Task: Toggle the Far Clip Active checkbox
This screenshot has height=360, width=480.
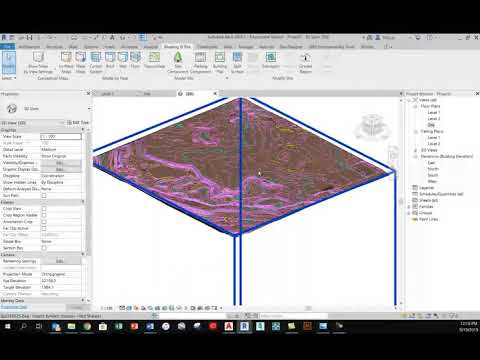Action: (44, 228)
